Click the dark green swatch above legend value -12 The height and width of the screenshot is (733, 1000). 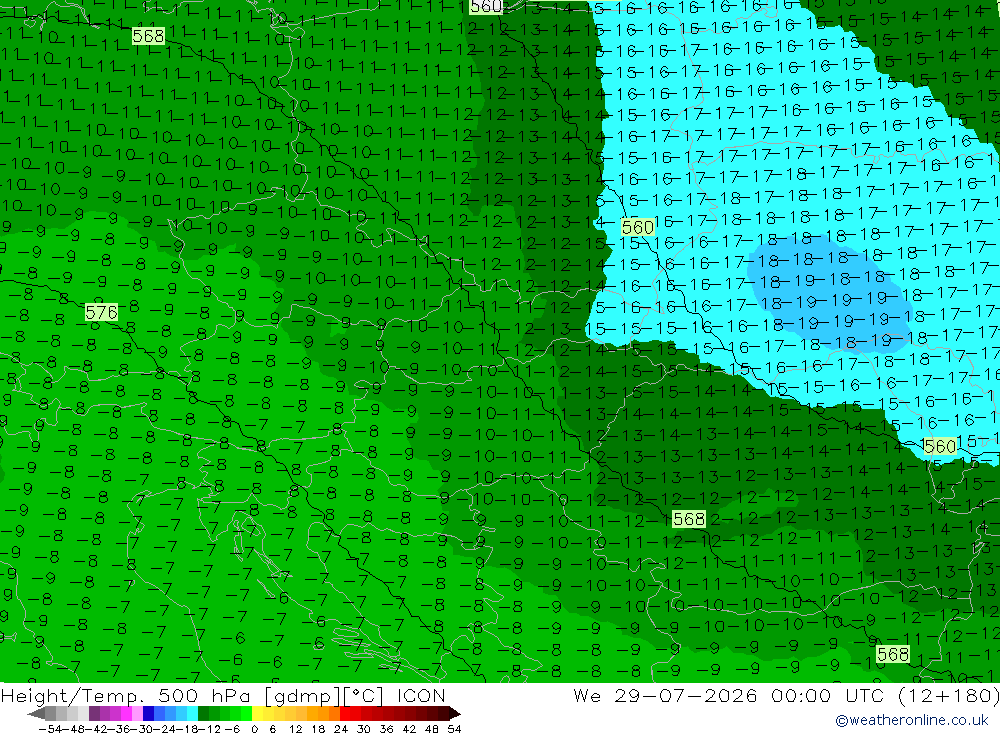(203, 713)
